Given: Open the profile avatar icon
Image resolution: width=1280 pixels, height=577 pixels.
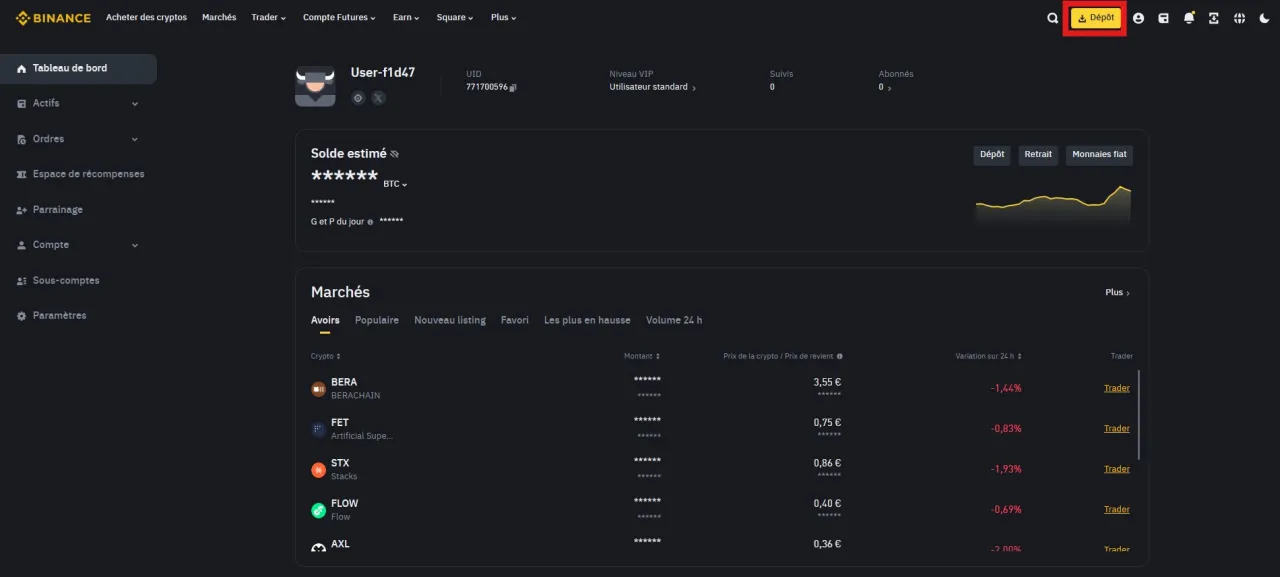Looking at the screenshot, I should (x=1138, y=17).
